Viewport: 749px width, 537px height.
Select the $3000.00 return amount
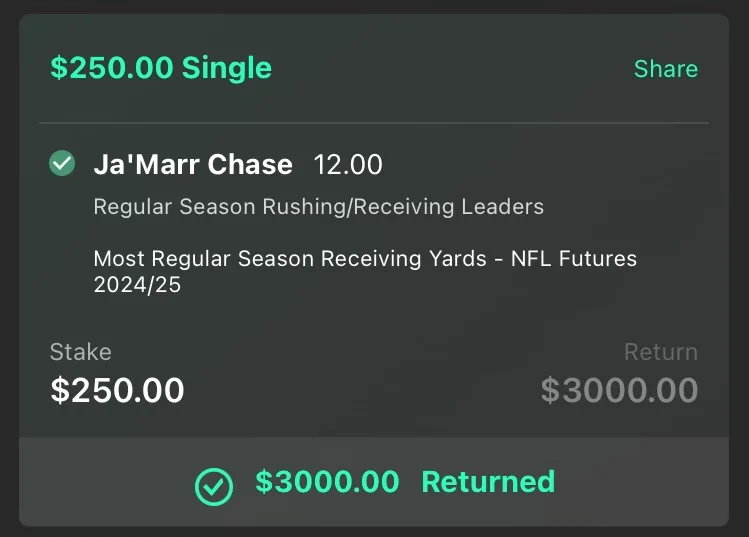[620, 390]
